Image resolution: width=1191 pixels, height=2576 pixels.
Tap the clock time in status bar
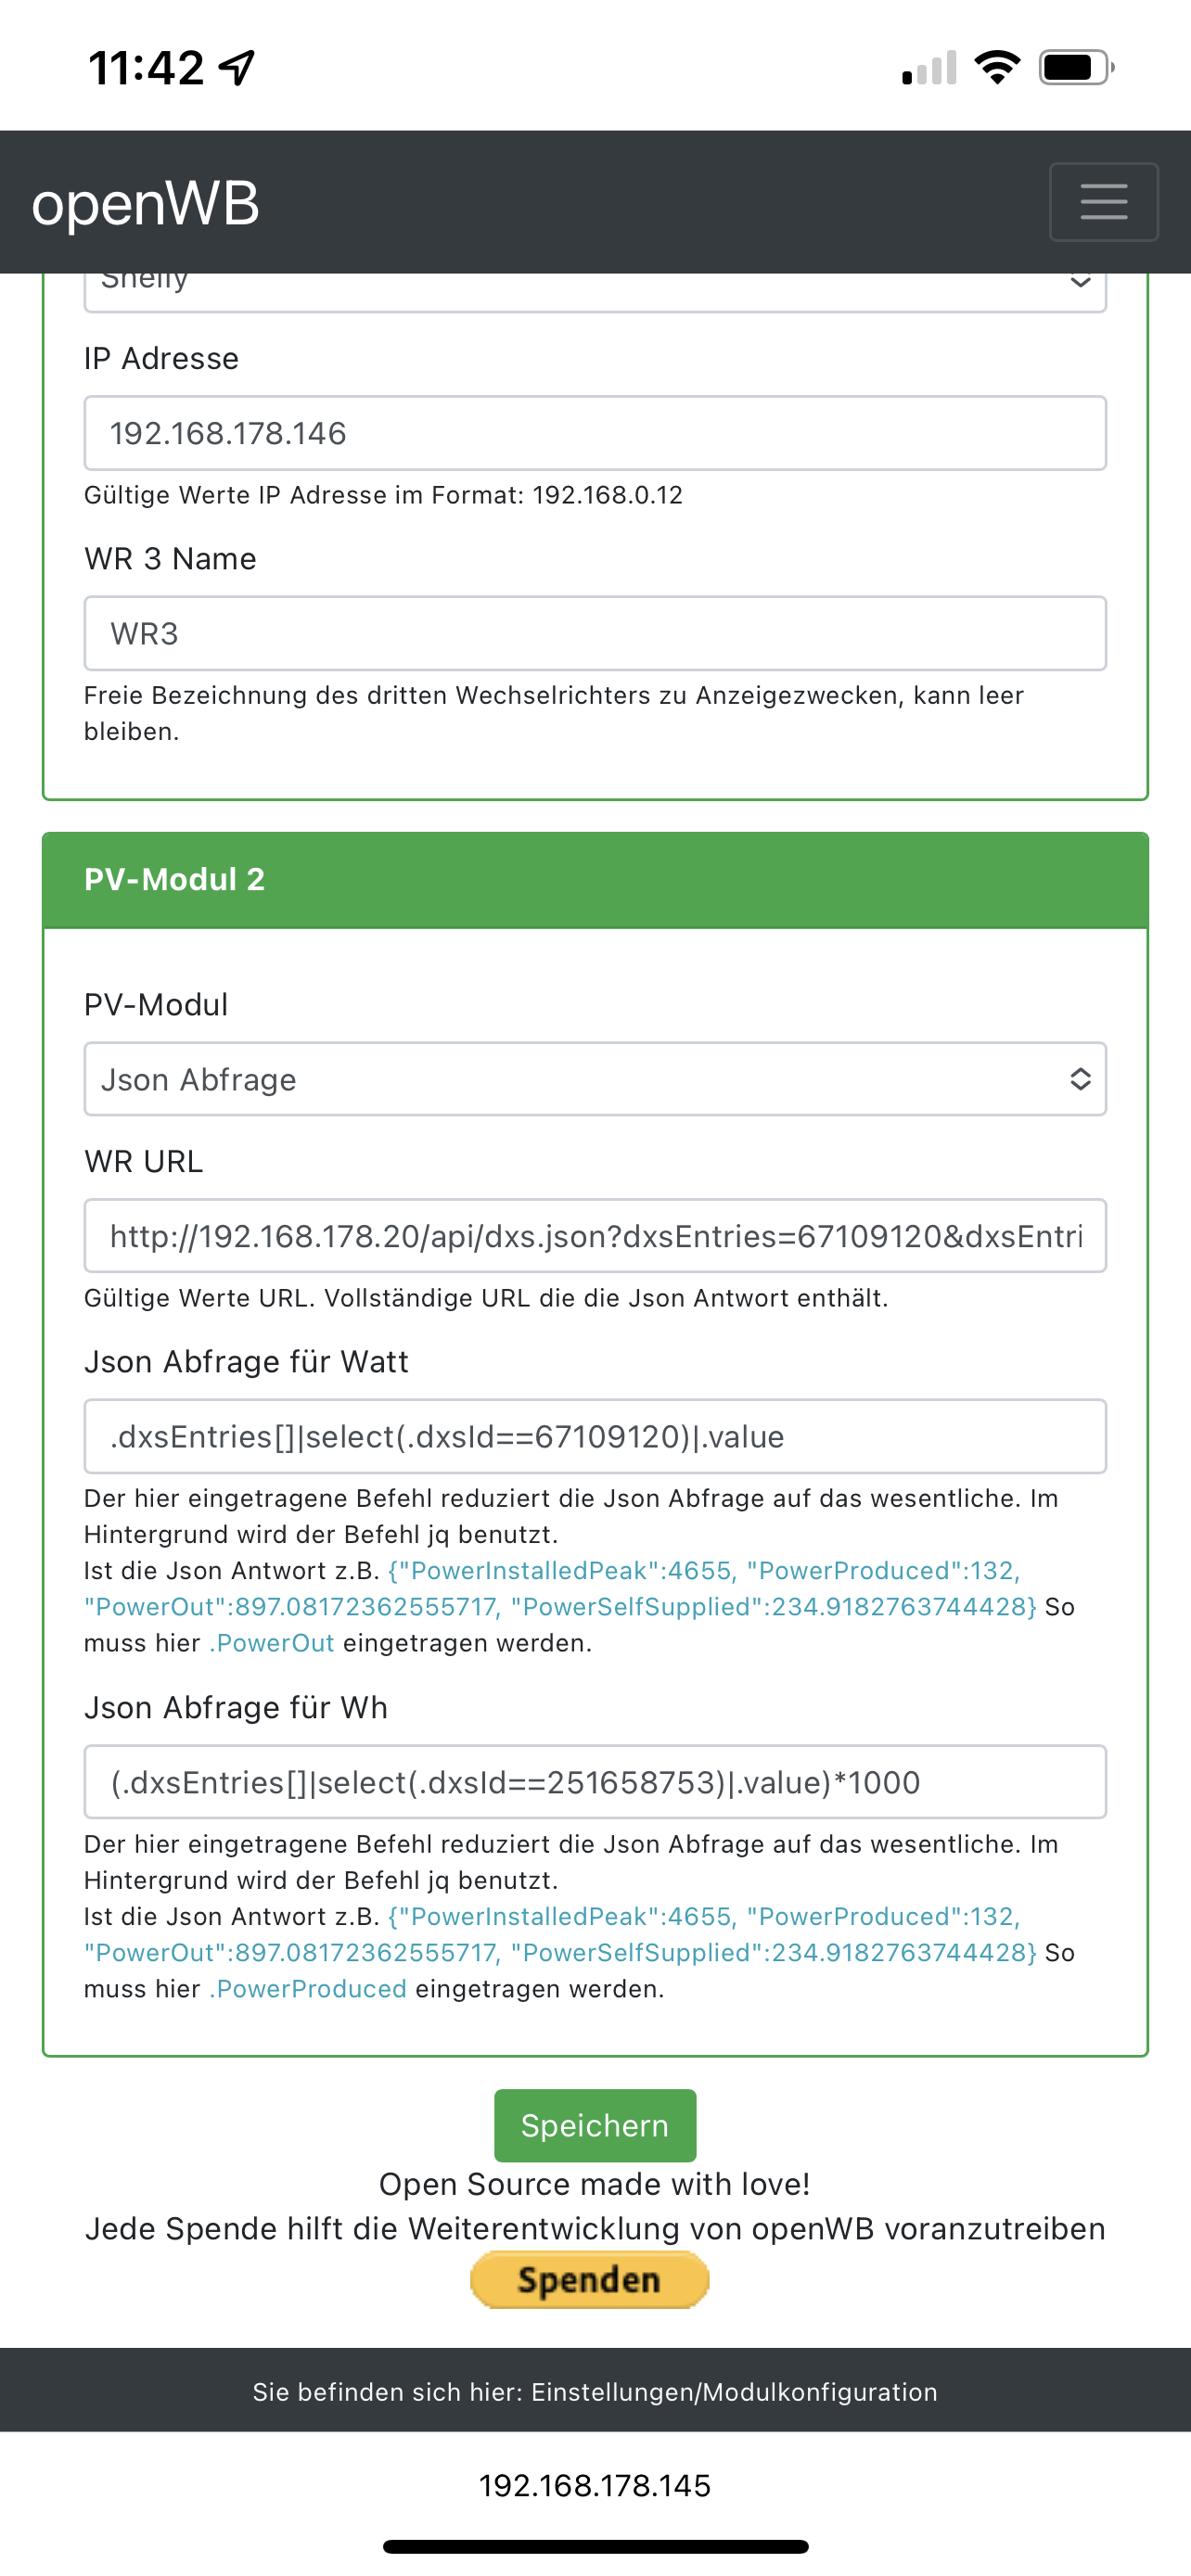(146, 68)
